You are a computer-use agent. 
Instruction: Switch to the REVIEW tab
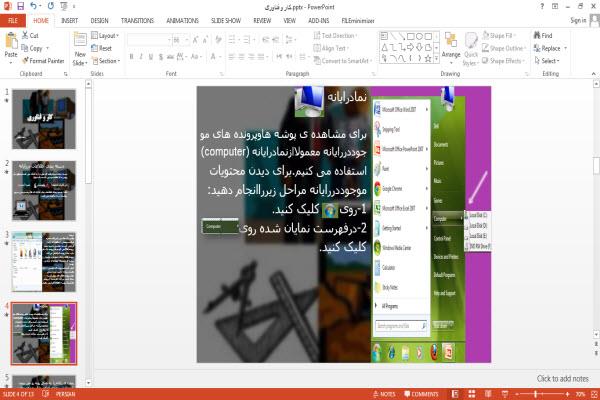262,21
